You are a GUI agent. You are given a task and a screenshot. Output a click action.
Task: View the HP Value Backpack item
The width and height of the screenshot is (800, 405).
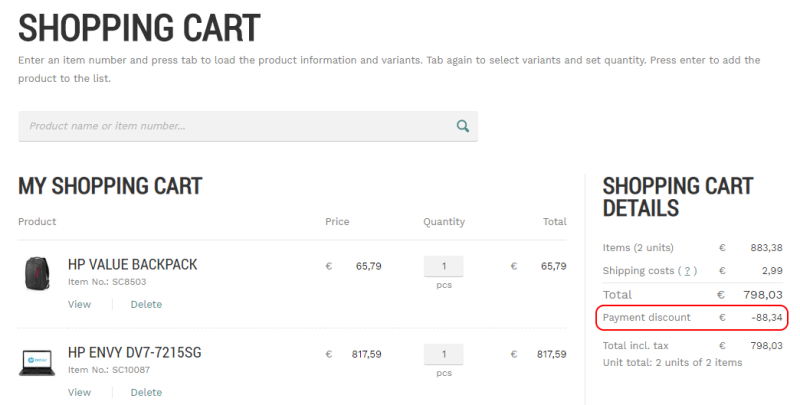coord(79,304)
